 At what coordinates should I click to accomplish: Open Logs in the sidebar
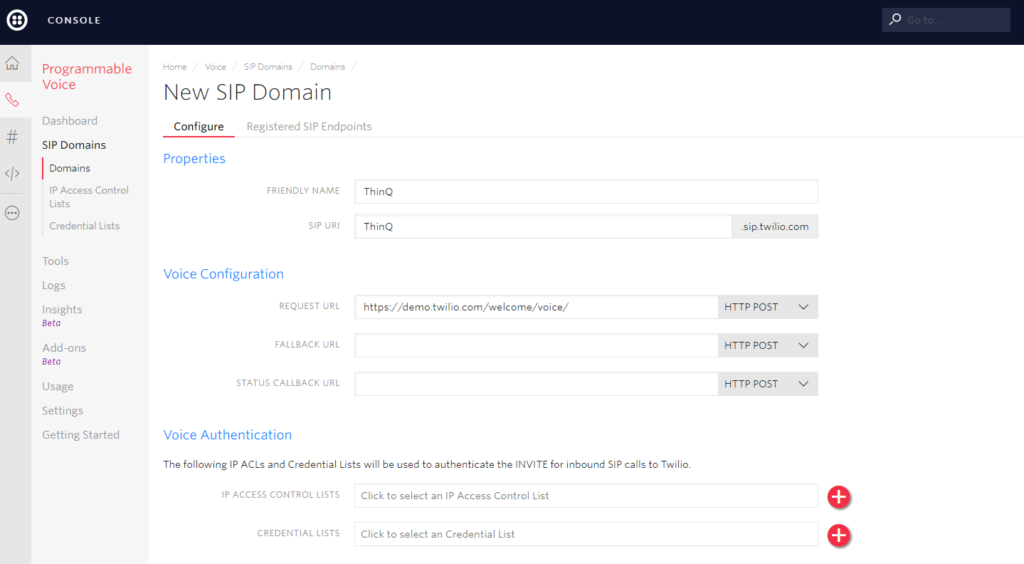[x=54, y=285]
